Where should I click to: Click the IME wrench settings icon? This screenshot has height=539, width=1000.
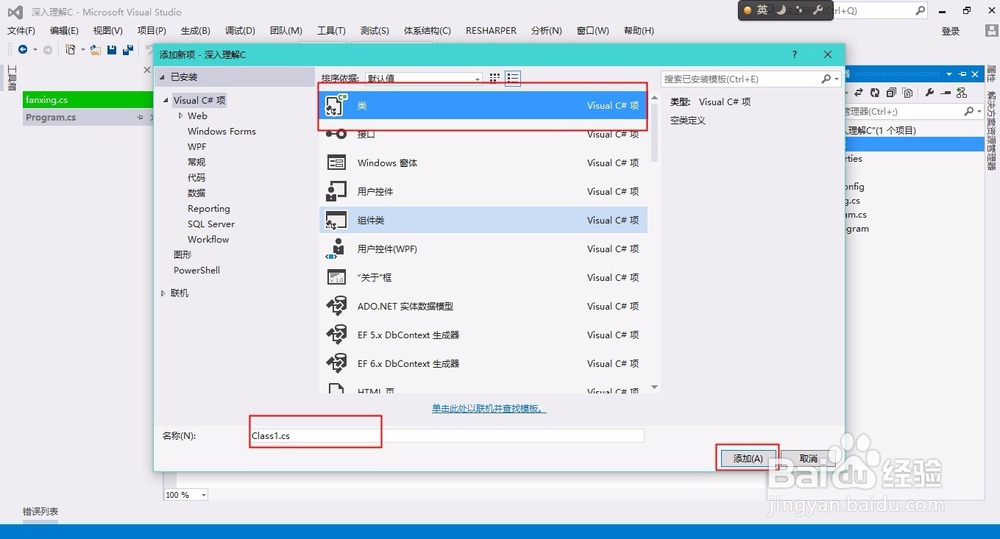(818, 10)
